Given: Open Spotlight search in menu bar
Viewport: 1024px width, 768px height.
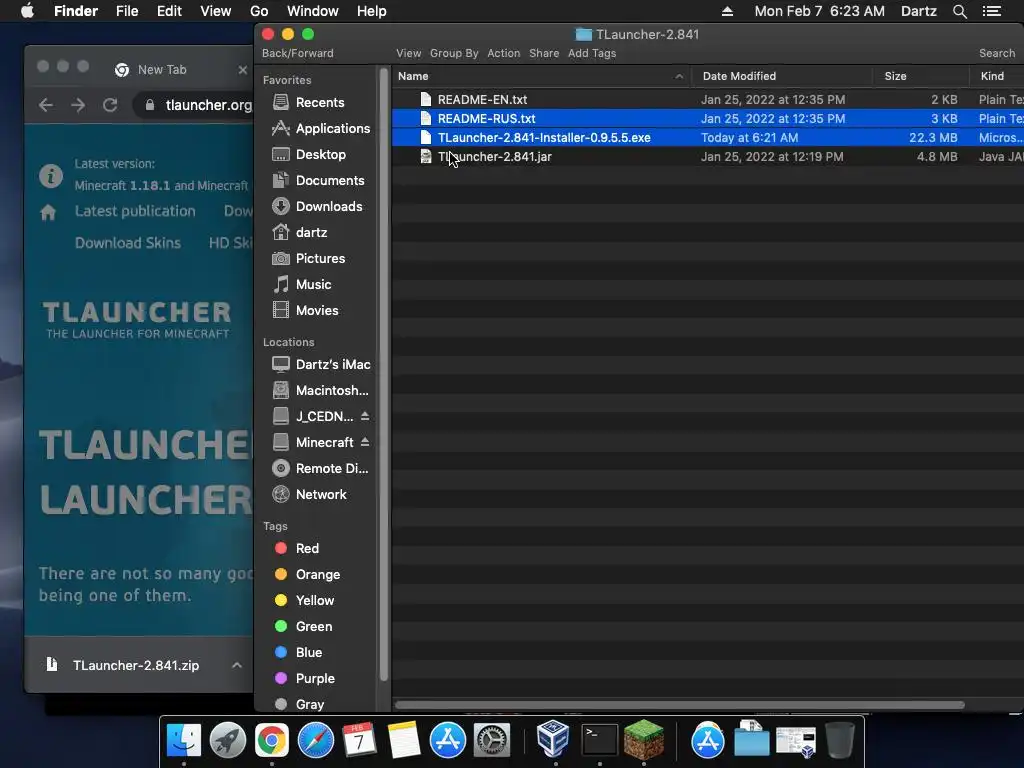Looking at the screenshot, I should click(x=959, y=11).
